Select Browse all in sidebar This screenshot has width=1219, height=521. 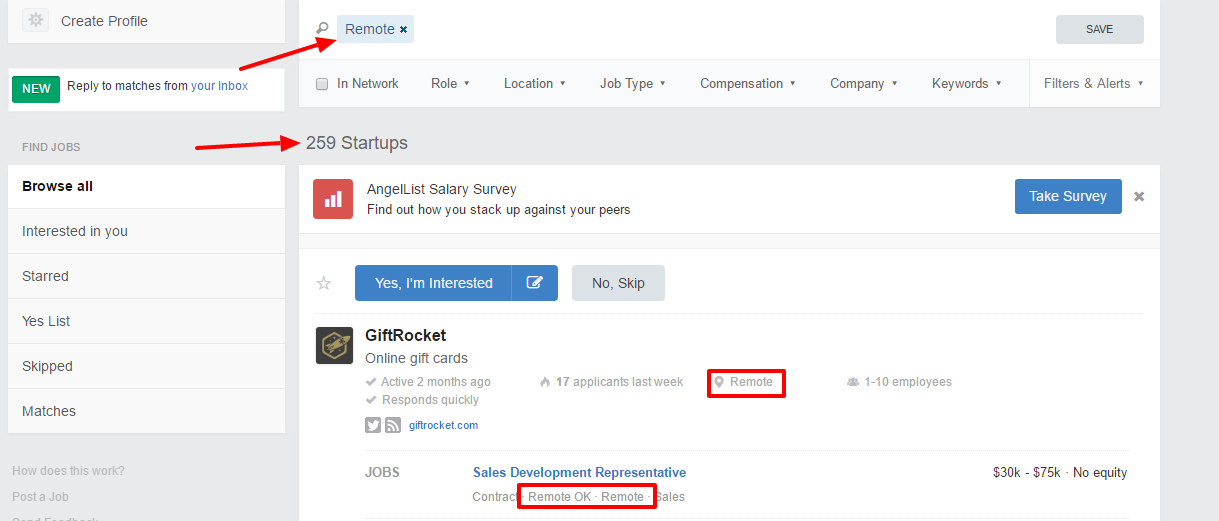(x=146, y=186)
